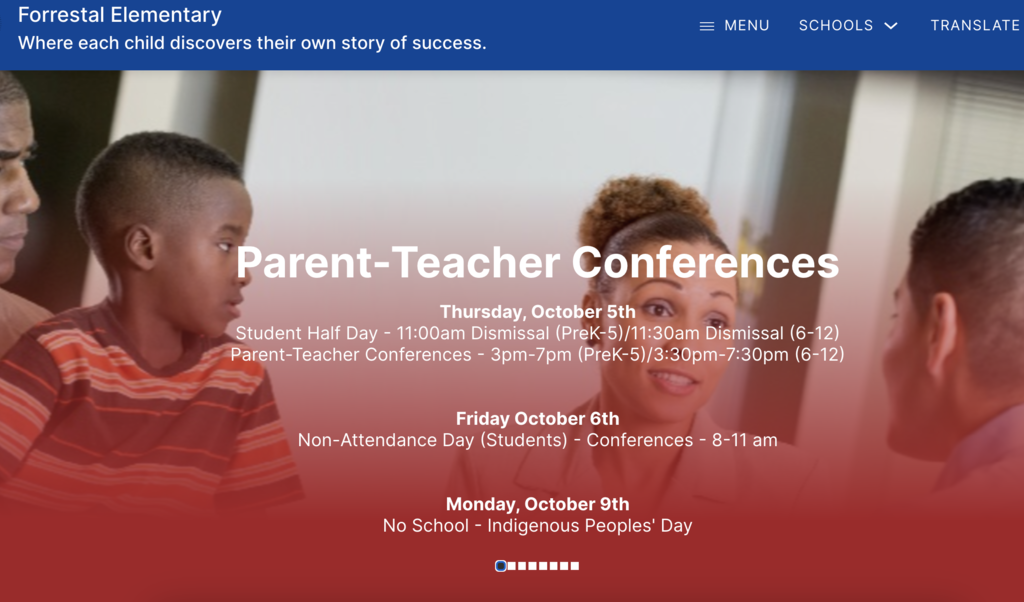This screenshot has width=1024, height=602.
Task: Select the first carousel slide indicator
Action: click(501, 566)
